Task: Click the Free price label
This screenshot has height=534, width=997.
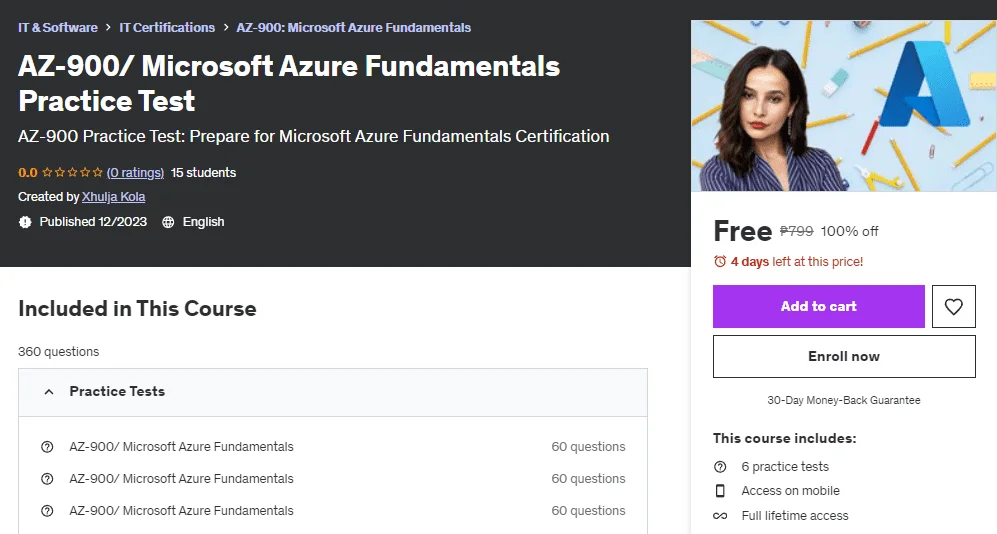Action: tap(743, 231)
